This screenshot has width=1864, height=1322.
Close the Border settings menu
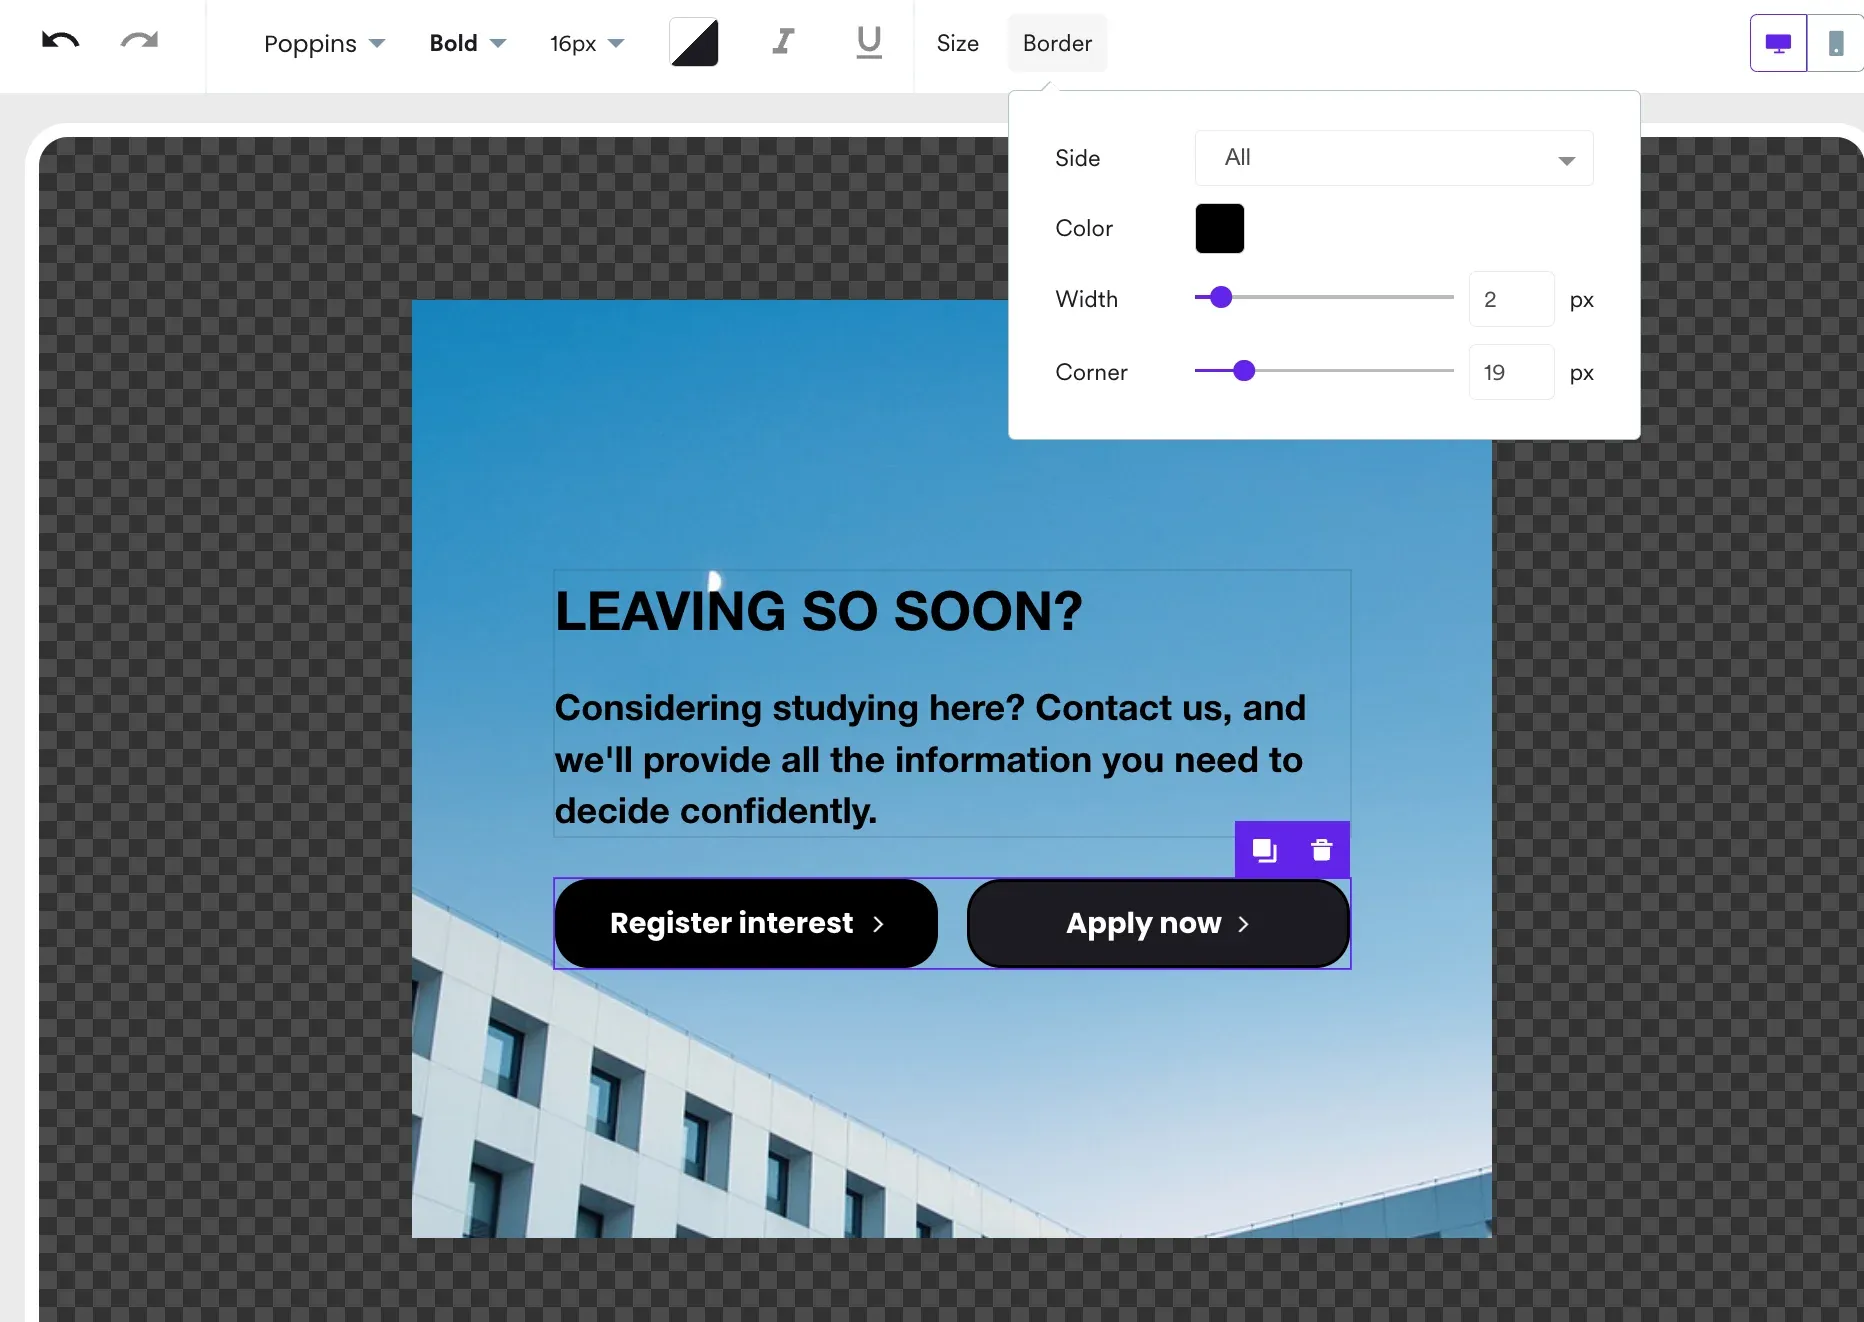[x=1057, y=43]
